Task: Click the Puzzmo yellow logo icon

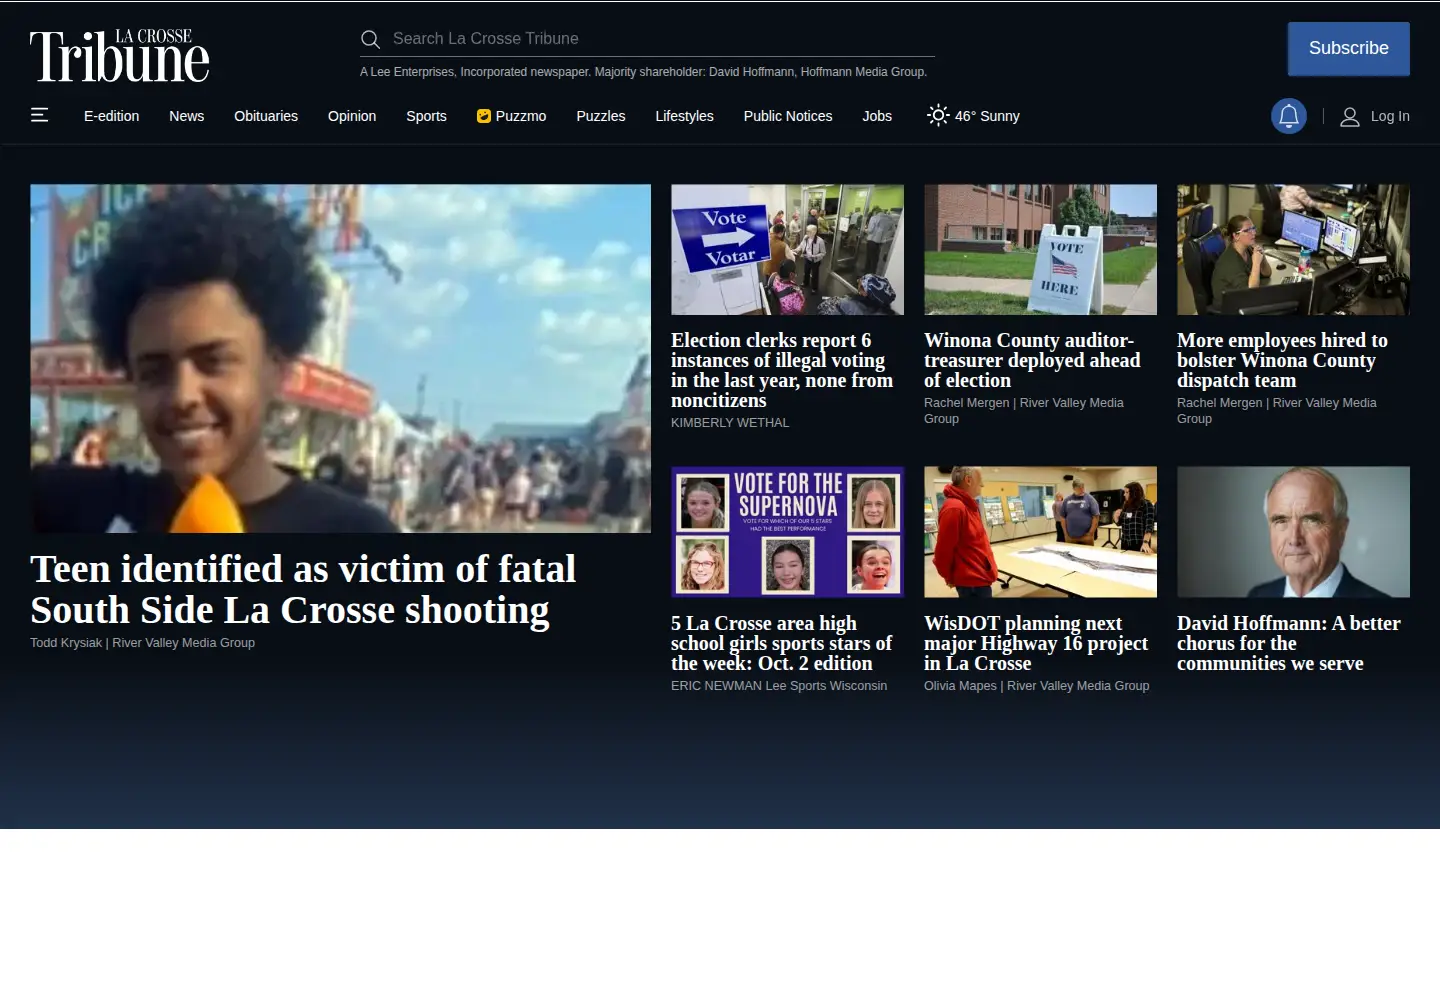Action: pos(484,116)
